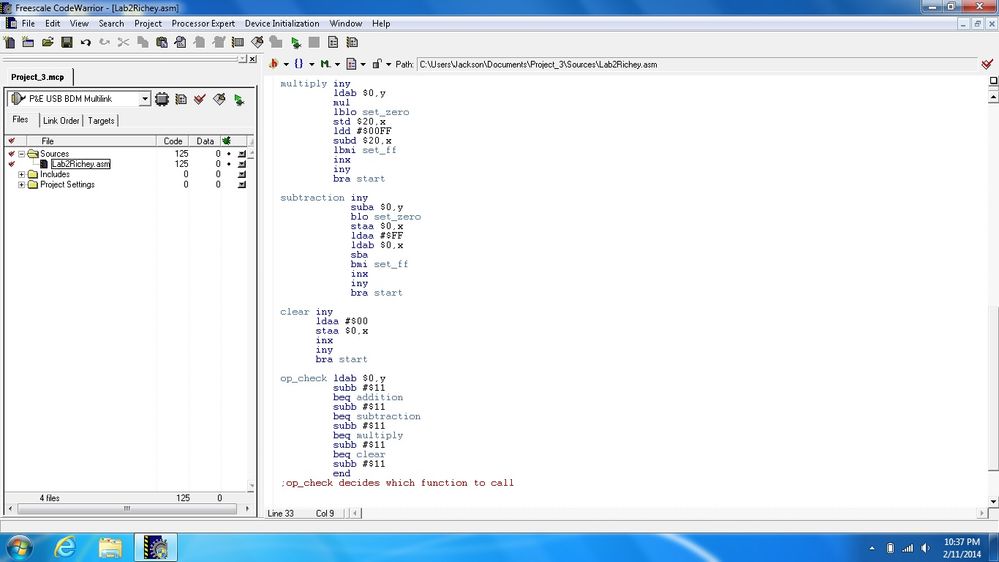Click the Open folder icon in the toolbar
Screen dimensions: 999x562
(x=47, y=43)
